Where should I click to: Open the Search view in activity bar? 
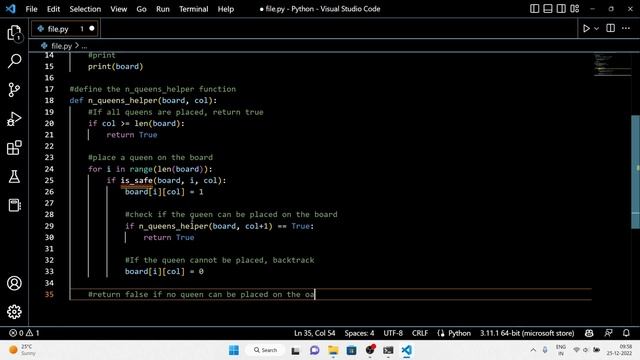14,61
